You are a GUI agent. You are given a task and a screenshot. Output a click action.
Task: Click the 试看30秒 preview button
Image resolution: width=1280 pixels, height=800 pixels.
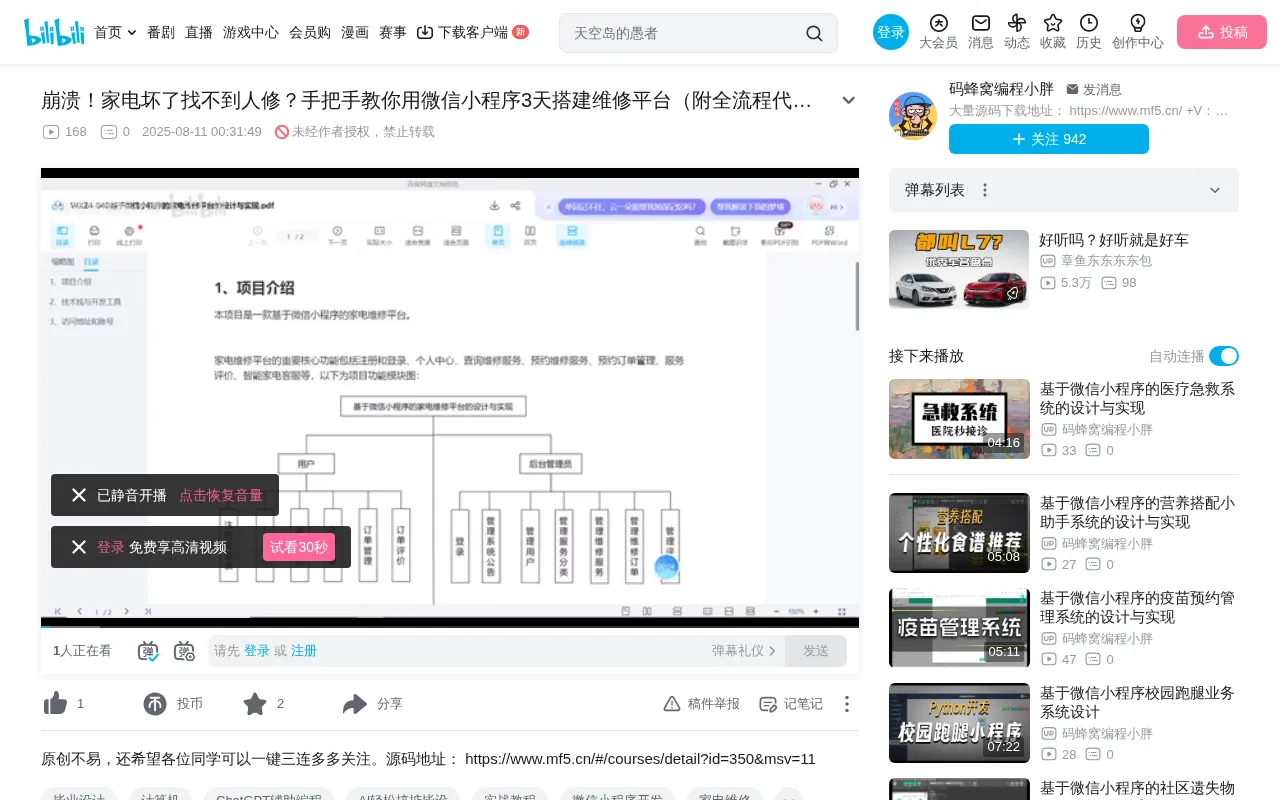click(x=299, y=547)
